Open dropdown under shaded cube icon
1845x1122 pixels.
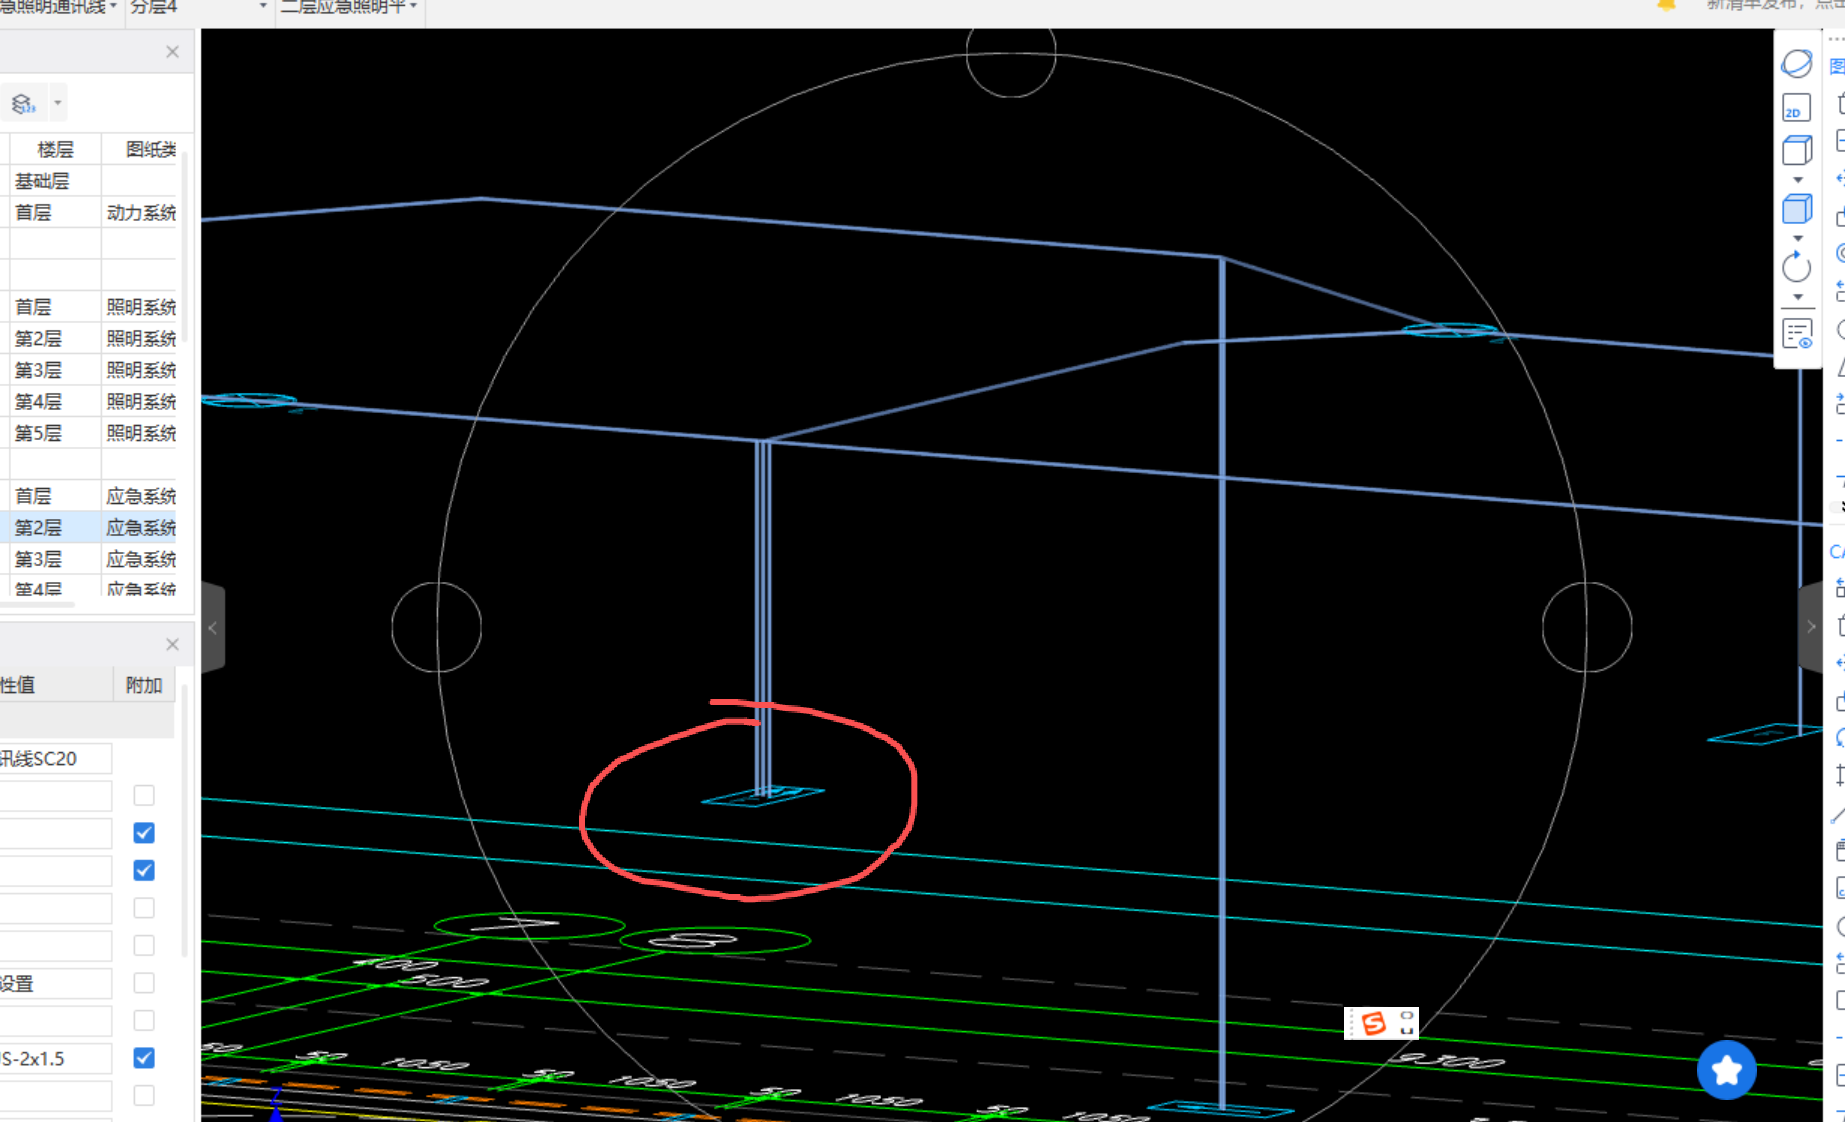pos(1797,238)
